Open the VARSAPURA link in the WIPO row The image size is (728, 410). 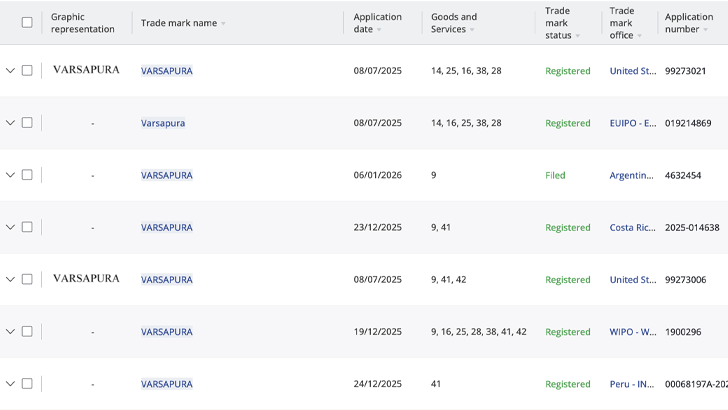(x=167, y=332)
